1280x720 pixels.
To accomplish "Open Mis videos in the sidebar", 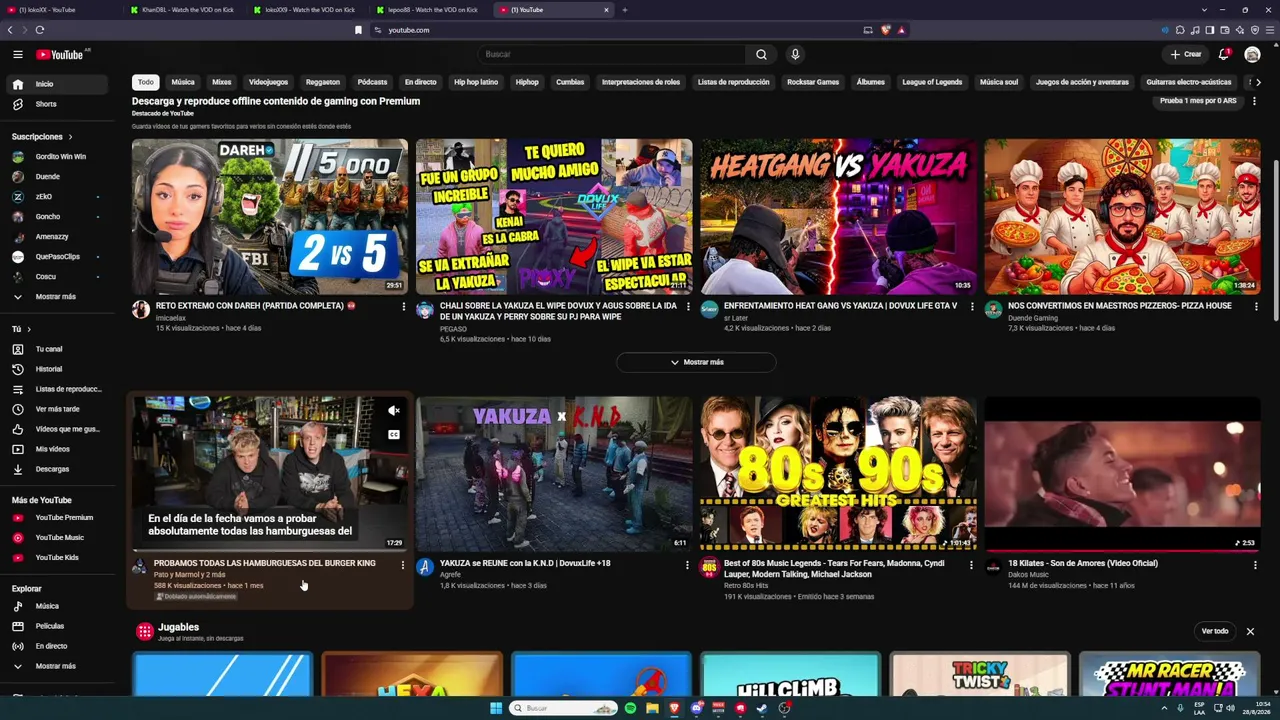I will pyautogui.click(x=56, y=449).
